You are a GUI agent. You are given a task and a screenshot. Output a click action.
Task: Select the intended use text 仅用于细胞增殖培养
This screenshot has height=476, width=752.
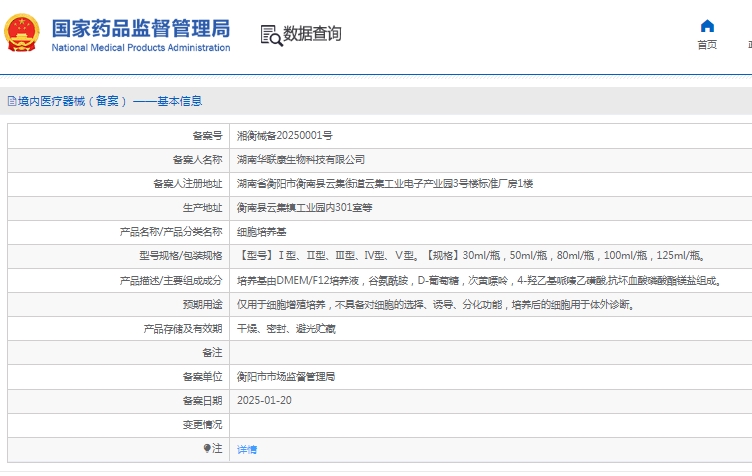(x=436, y=304)
